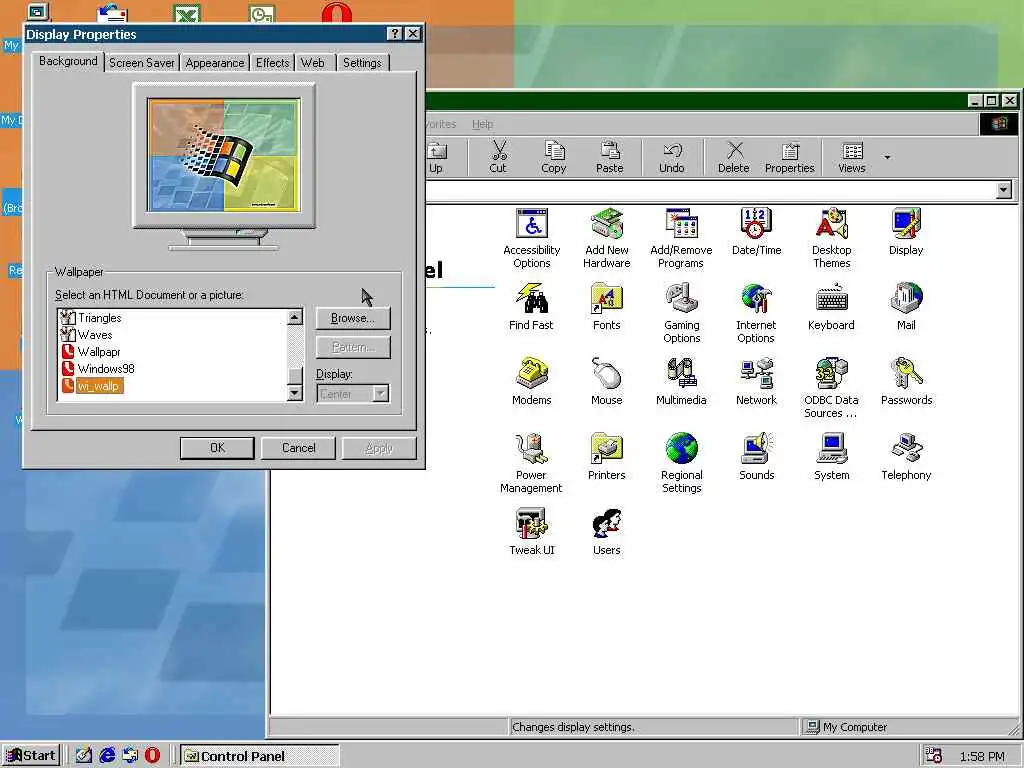The width and height of the screenshot is (1024, 768).
Task: Open the System applet icon
Action: (x=831, y=457)
